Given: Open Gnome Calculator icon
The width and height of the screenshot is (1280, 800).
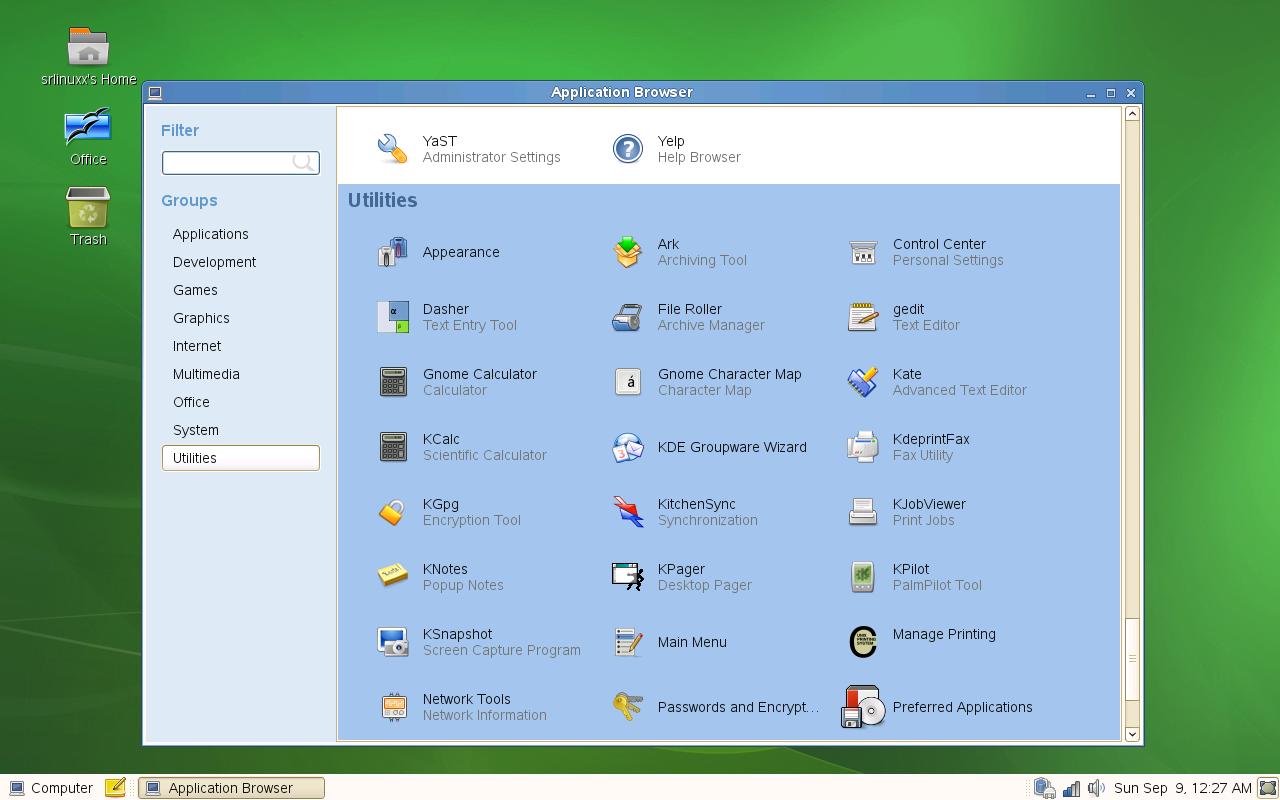Looking at the screenshot, I should (x=392, y=382).
